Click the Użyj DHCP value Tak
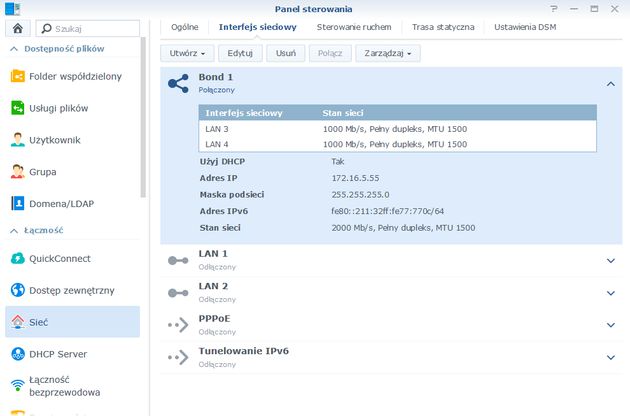The width and height of the screenshot is (630, 416). [x=338, y=161]
